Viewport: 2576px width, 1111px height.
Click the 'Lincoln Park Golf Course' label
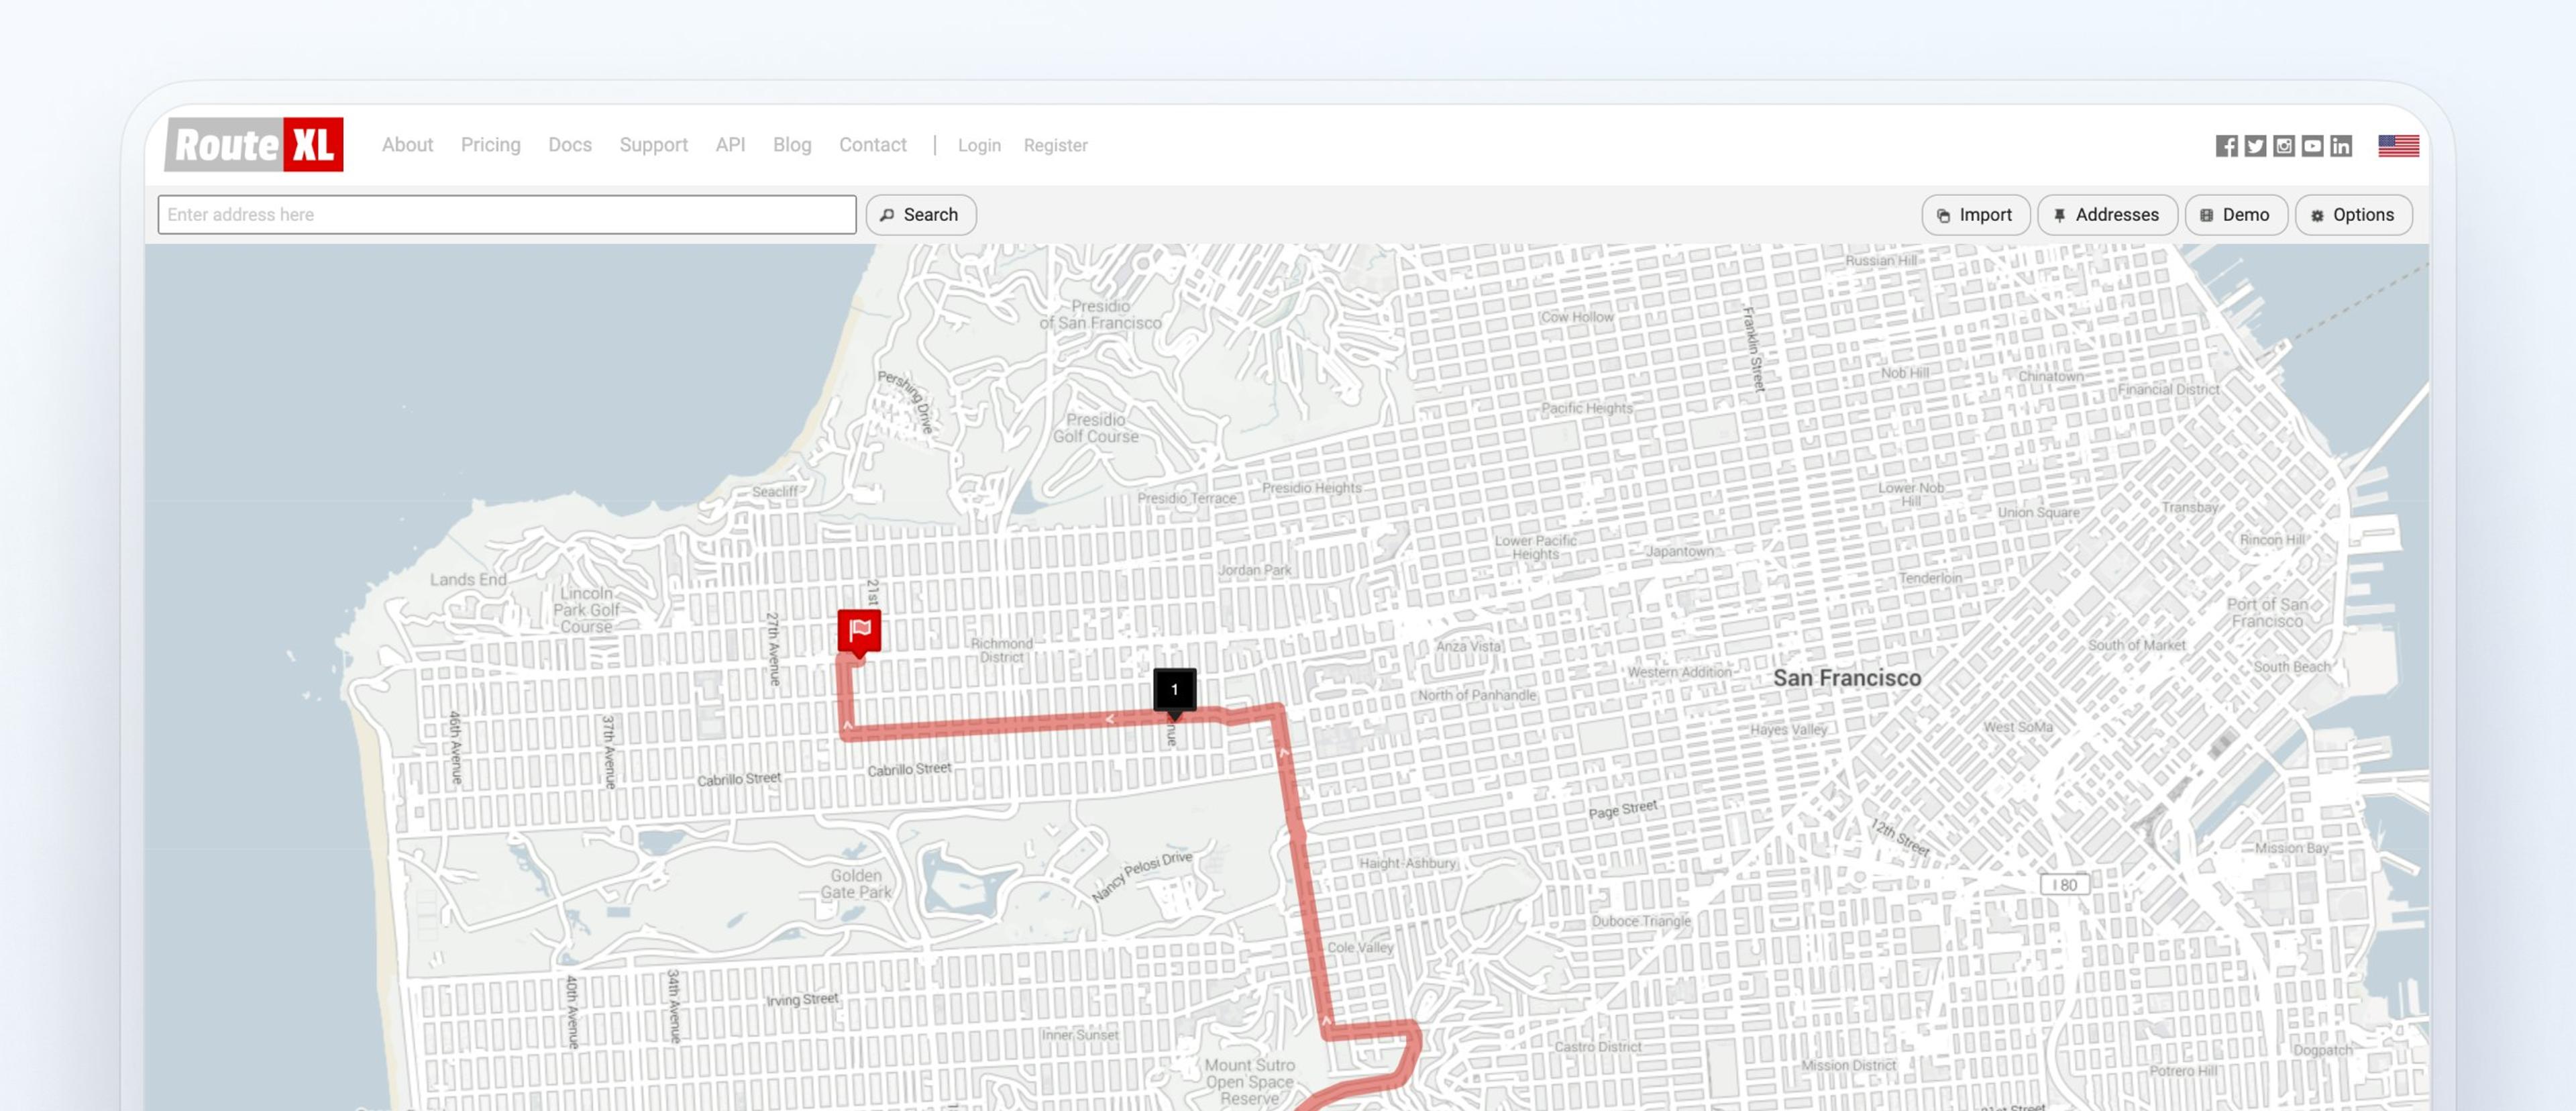(x=586, y=610)
